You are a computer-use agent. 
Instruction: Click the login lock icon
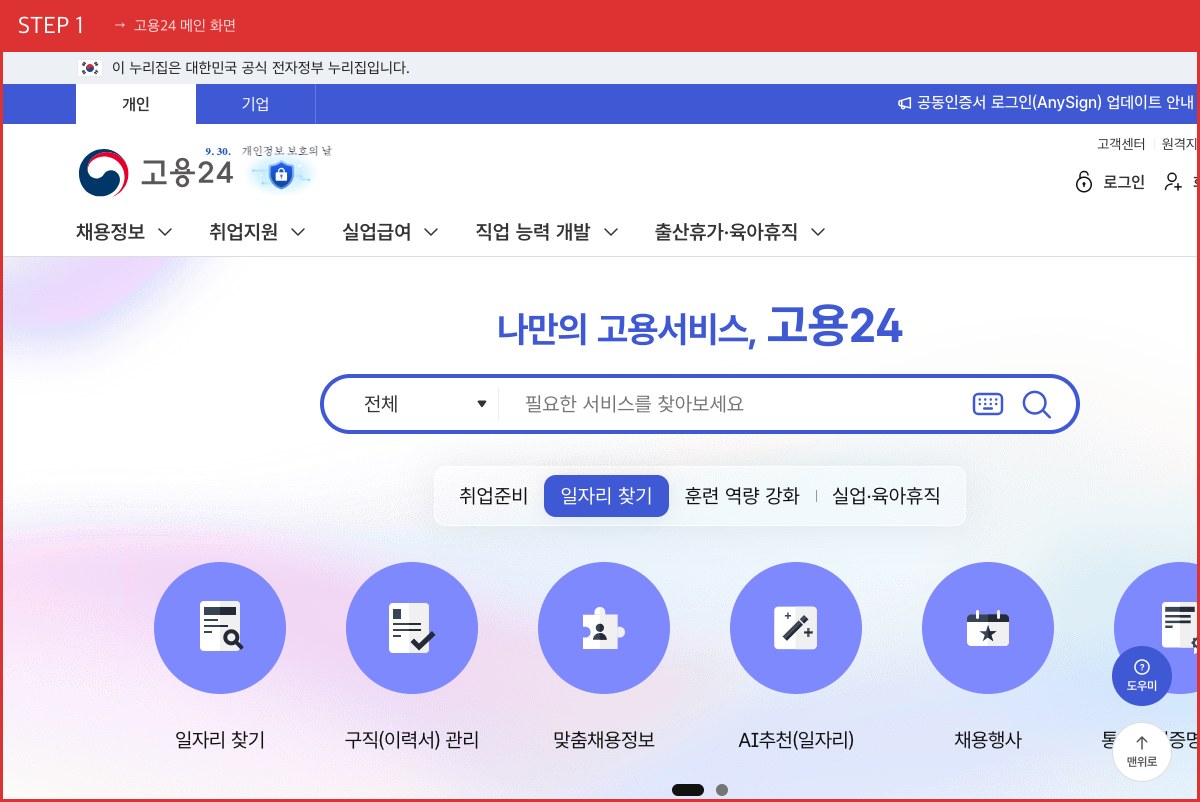(1084, 181)
